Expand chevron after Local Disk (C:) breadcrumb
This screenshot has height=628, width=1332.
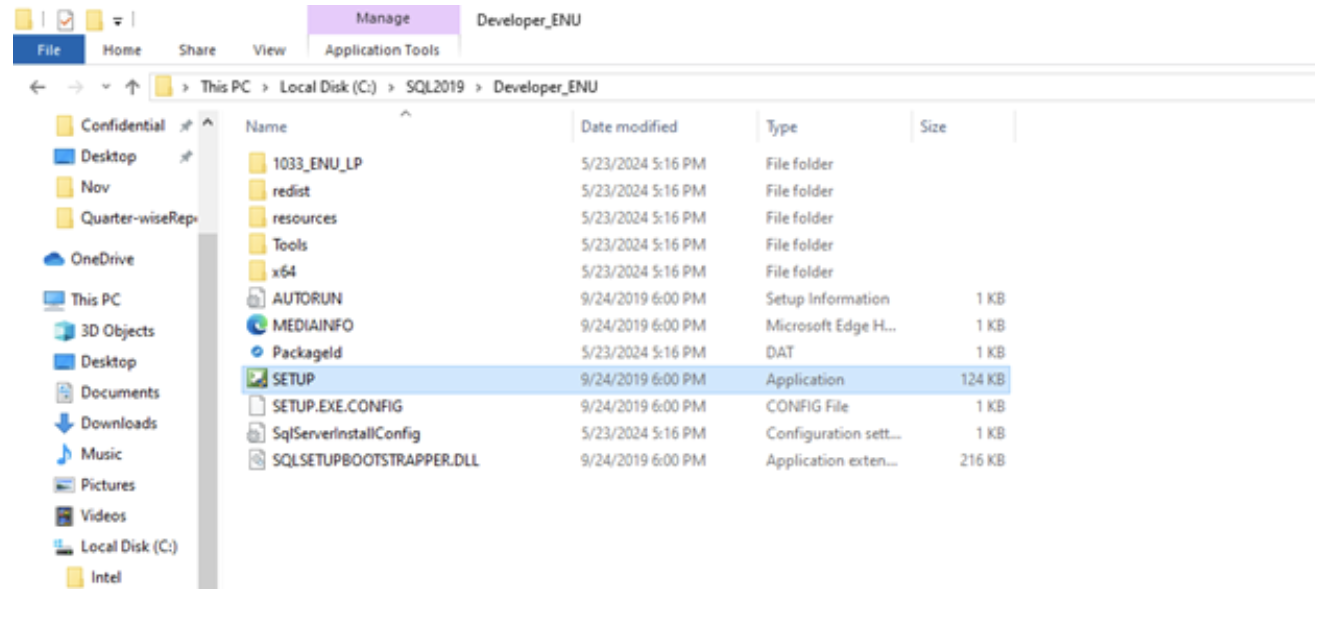pyautogui.click(x=392, y=87)
